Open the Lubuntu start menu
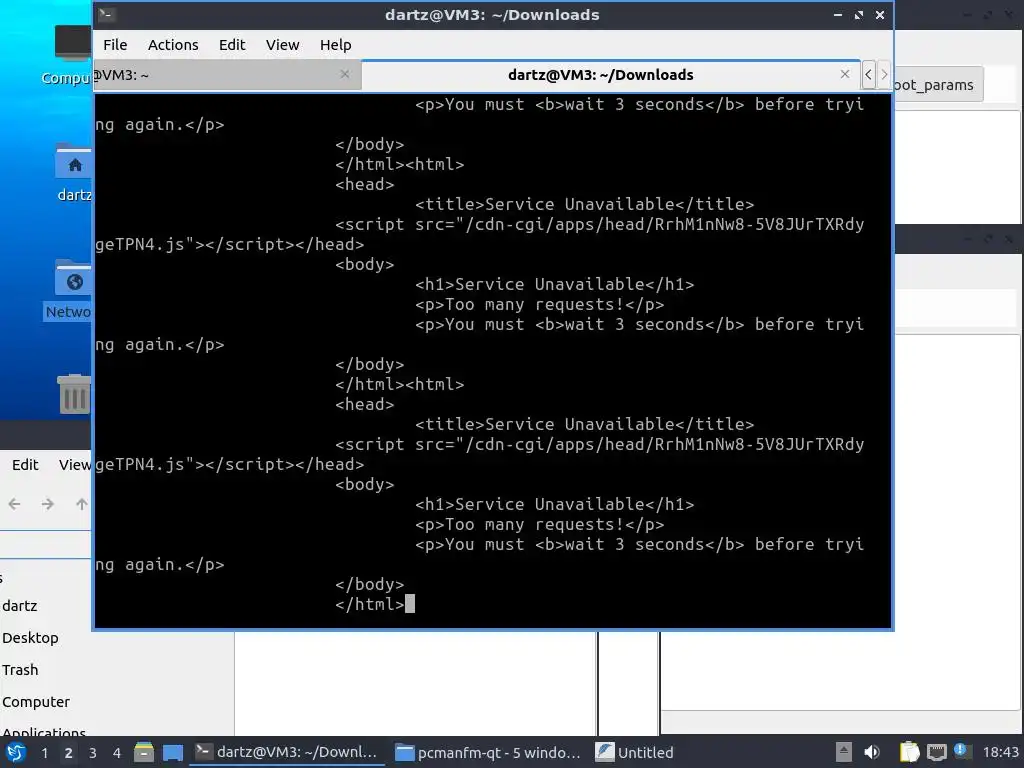This screenshot has width=1024, height=768. (16, 753)
